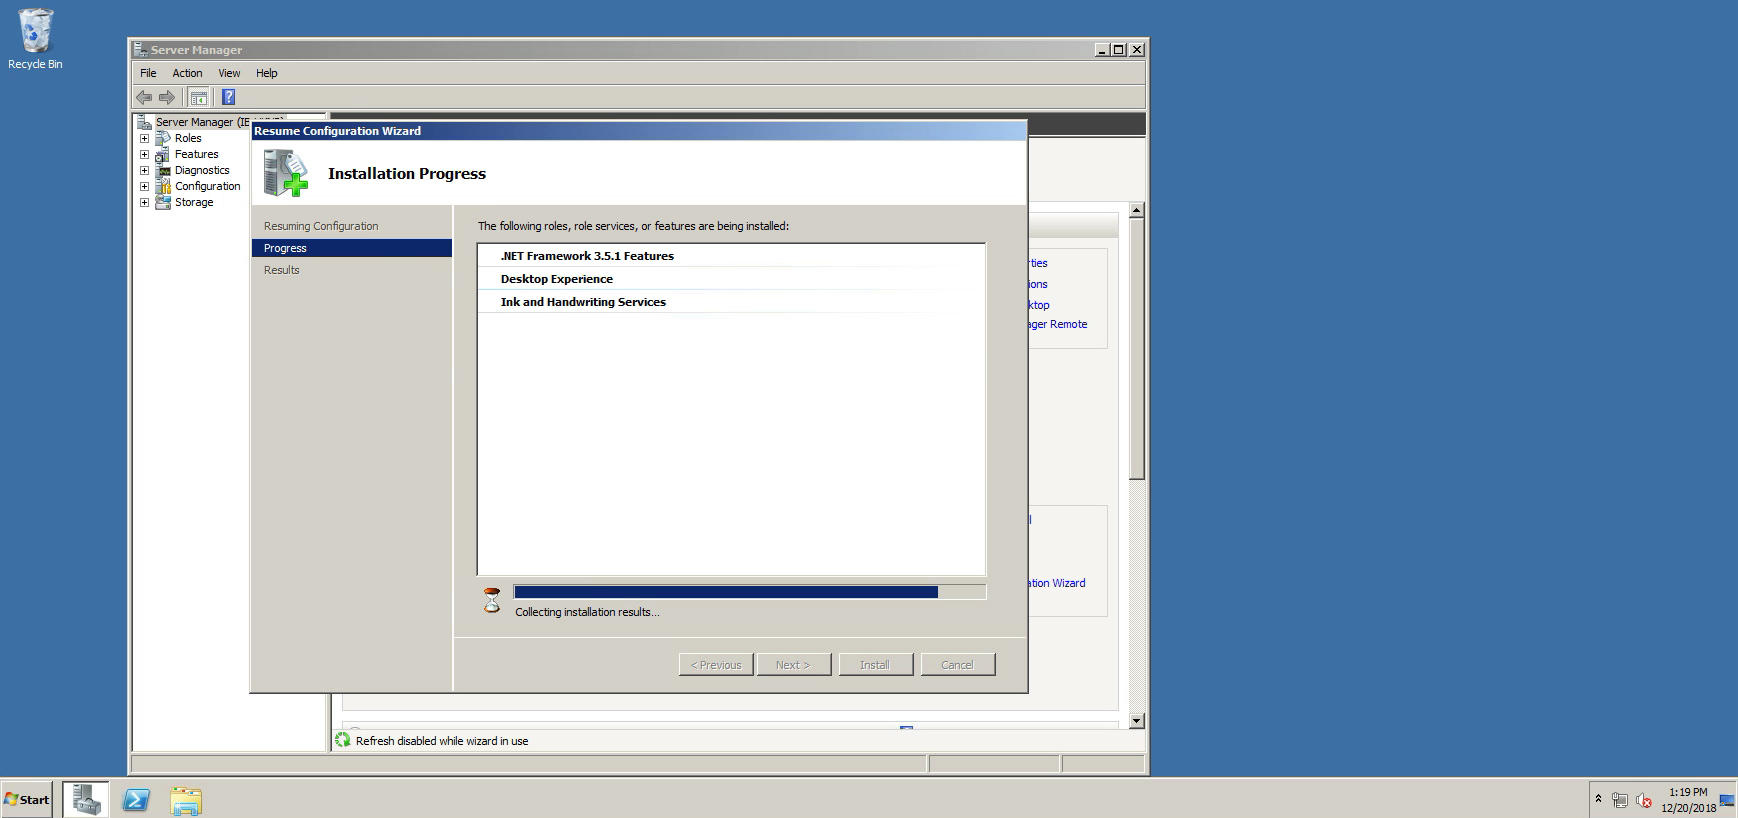
Task: Click the vertical scrollbar up arrow
Action: pyautogui.click(x=1136, y=210)
